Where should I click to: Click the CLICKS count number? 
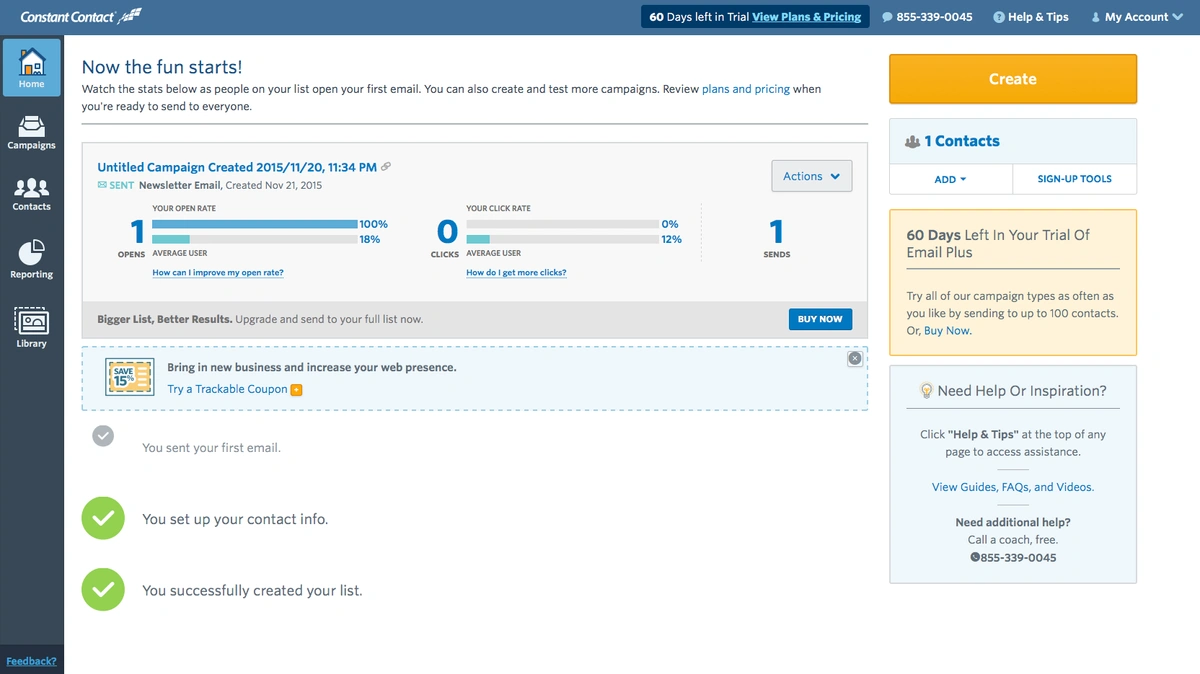[447, 232]
